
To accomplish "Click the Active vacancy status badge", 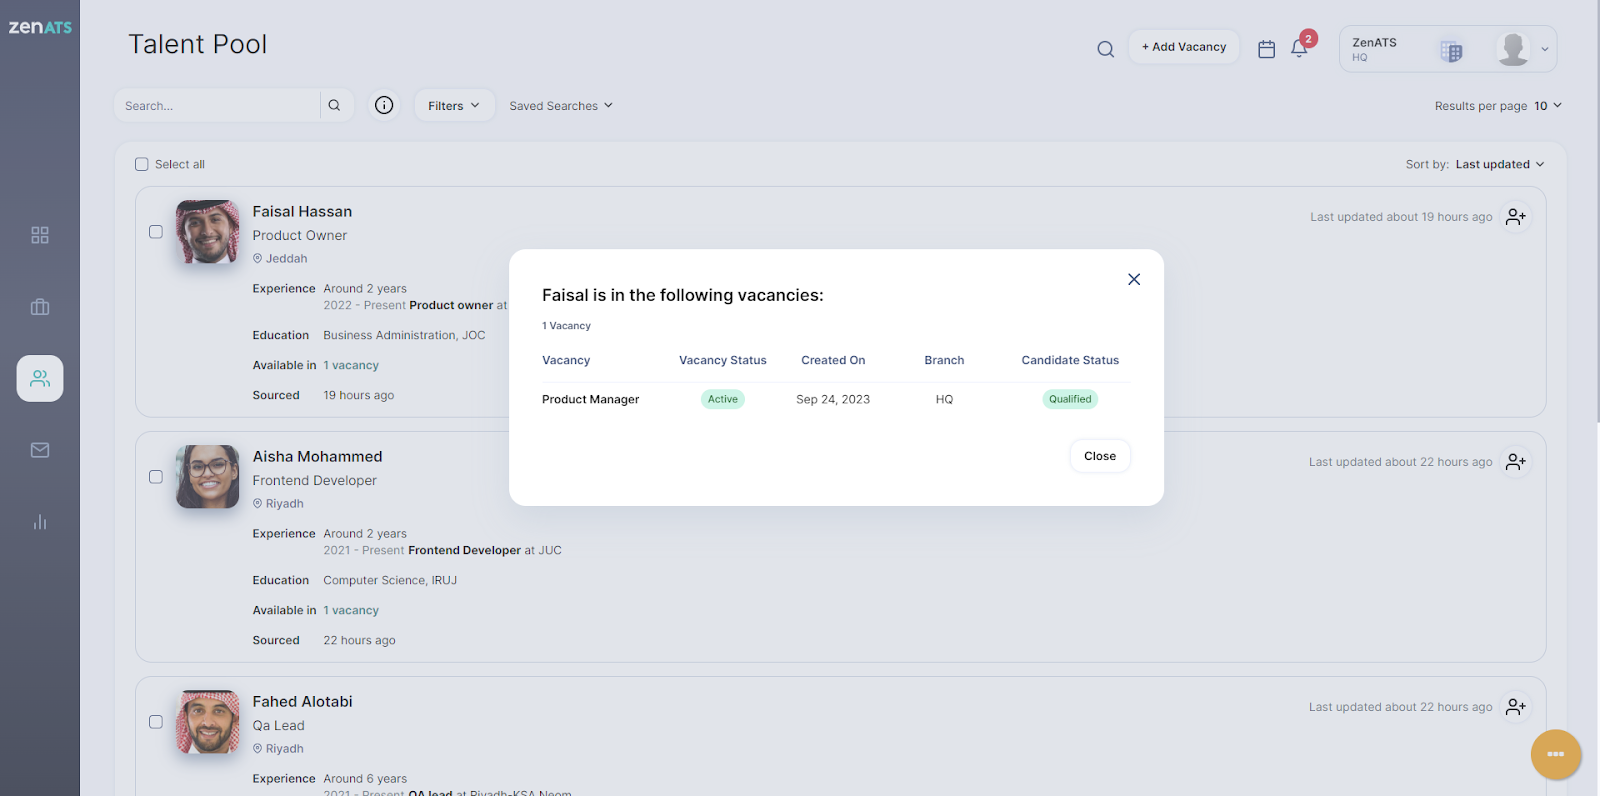I will click(x=723, y=399).
